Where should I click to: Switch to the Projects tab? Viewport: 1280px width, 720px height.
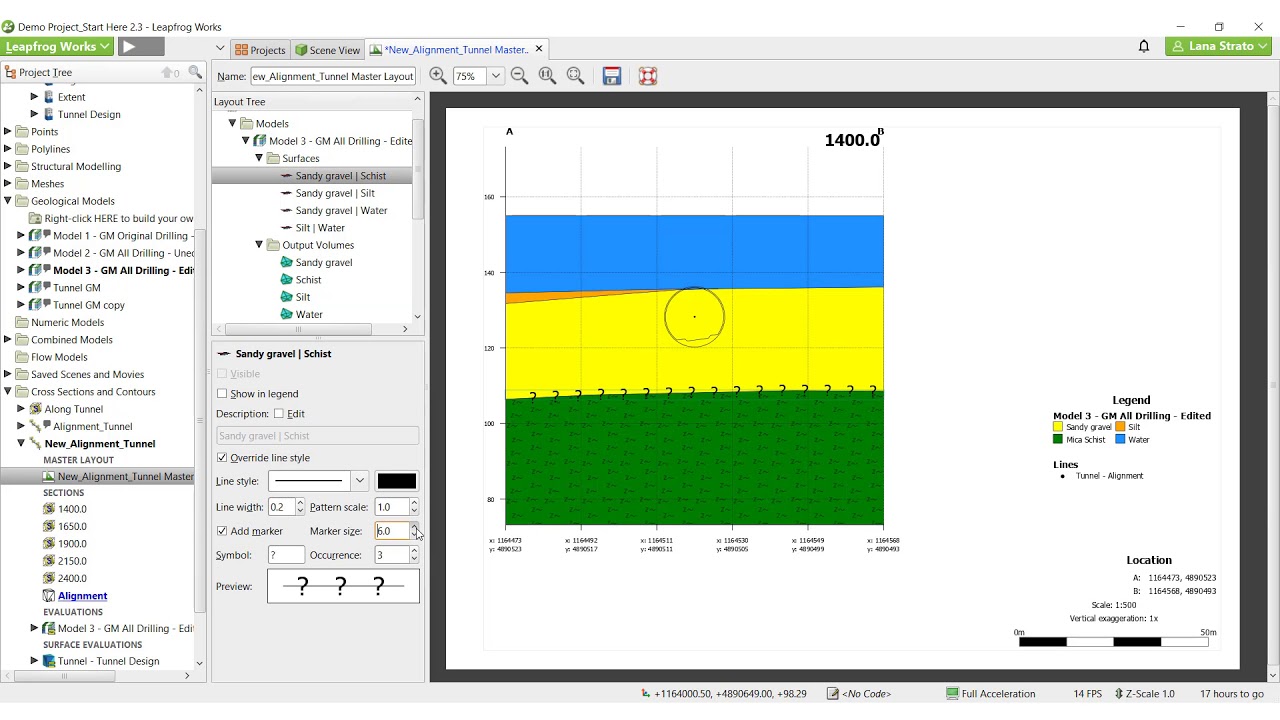click(260, 50)
